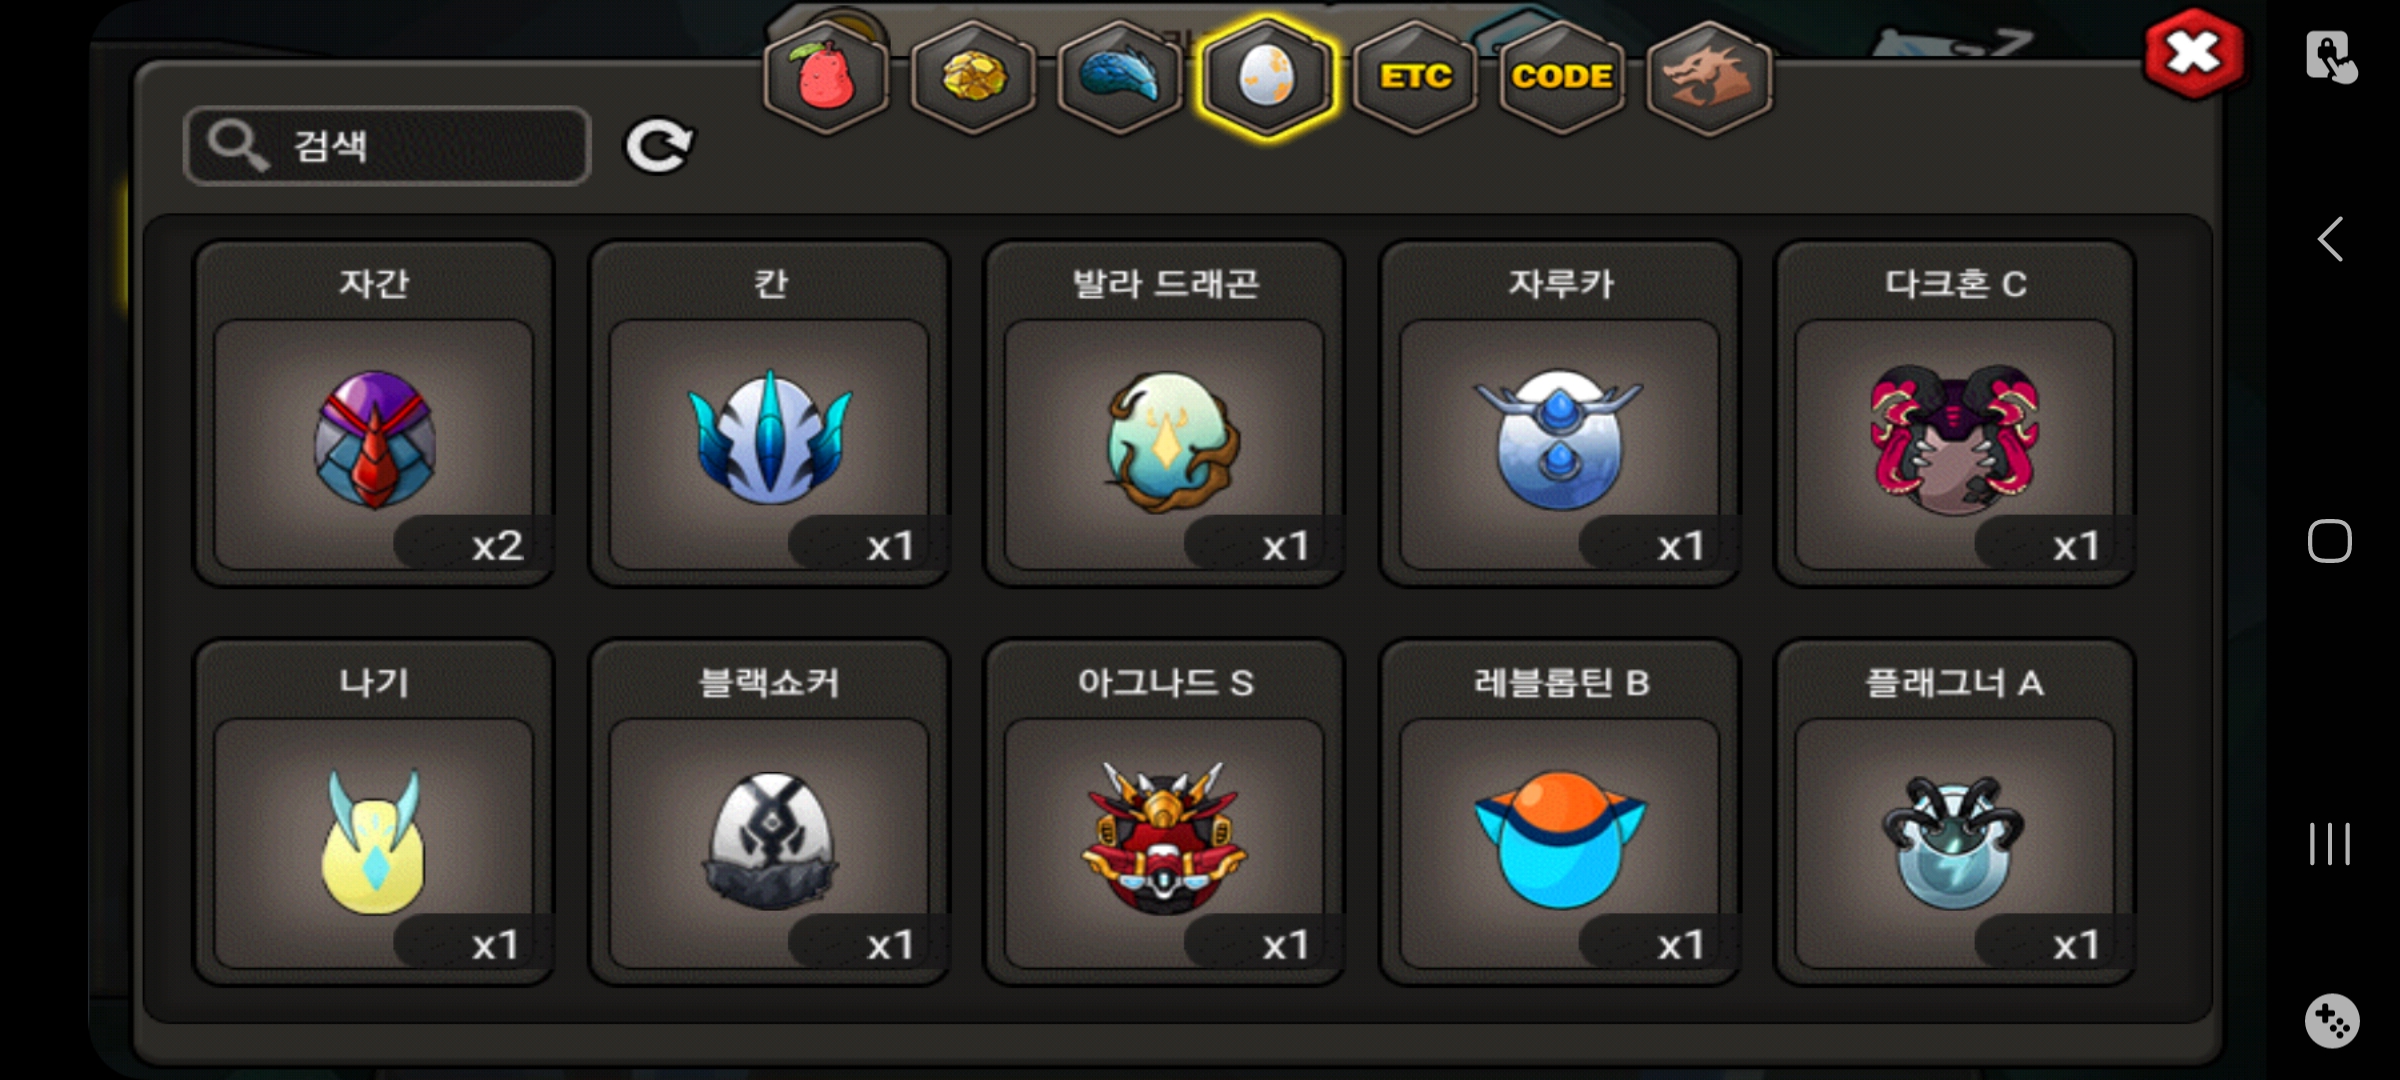The width and height of the screenshot is (2400, 1080).
Task: Pick the 자루카 egg item
Action: click(x=1560, y=413)
